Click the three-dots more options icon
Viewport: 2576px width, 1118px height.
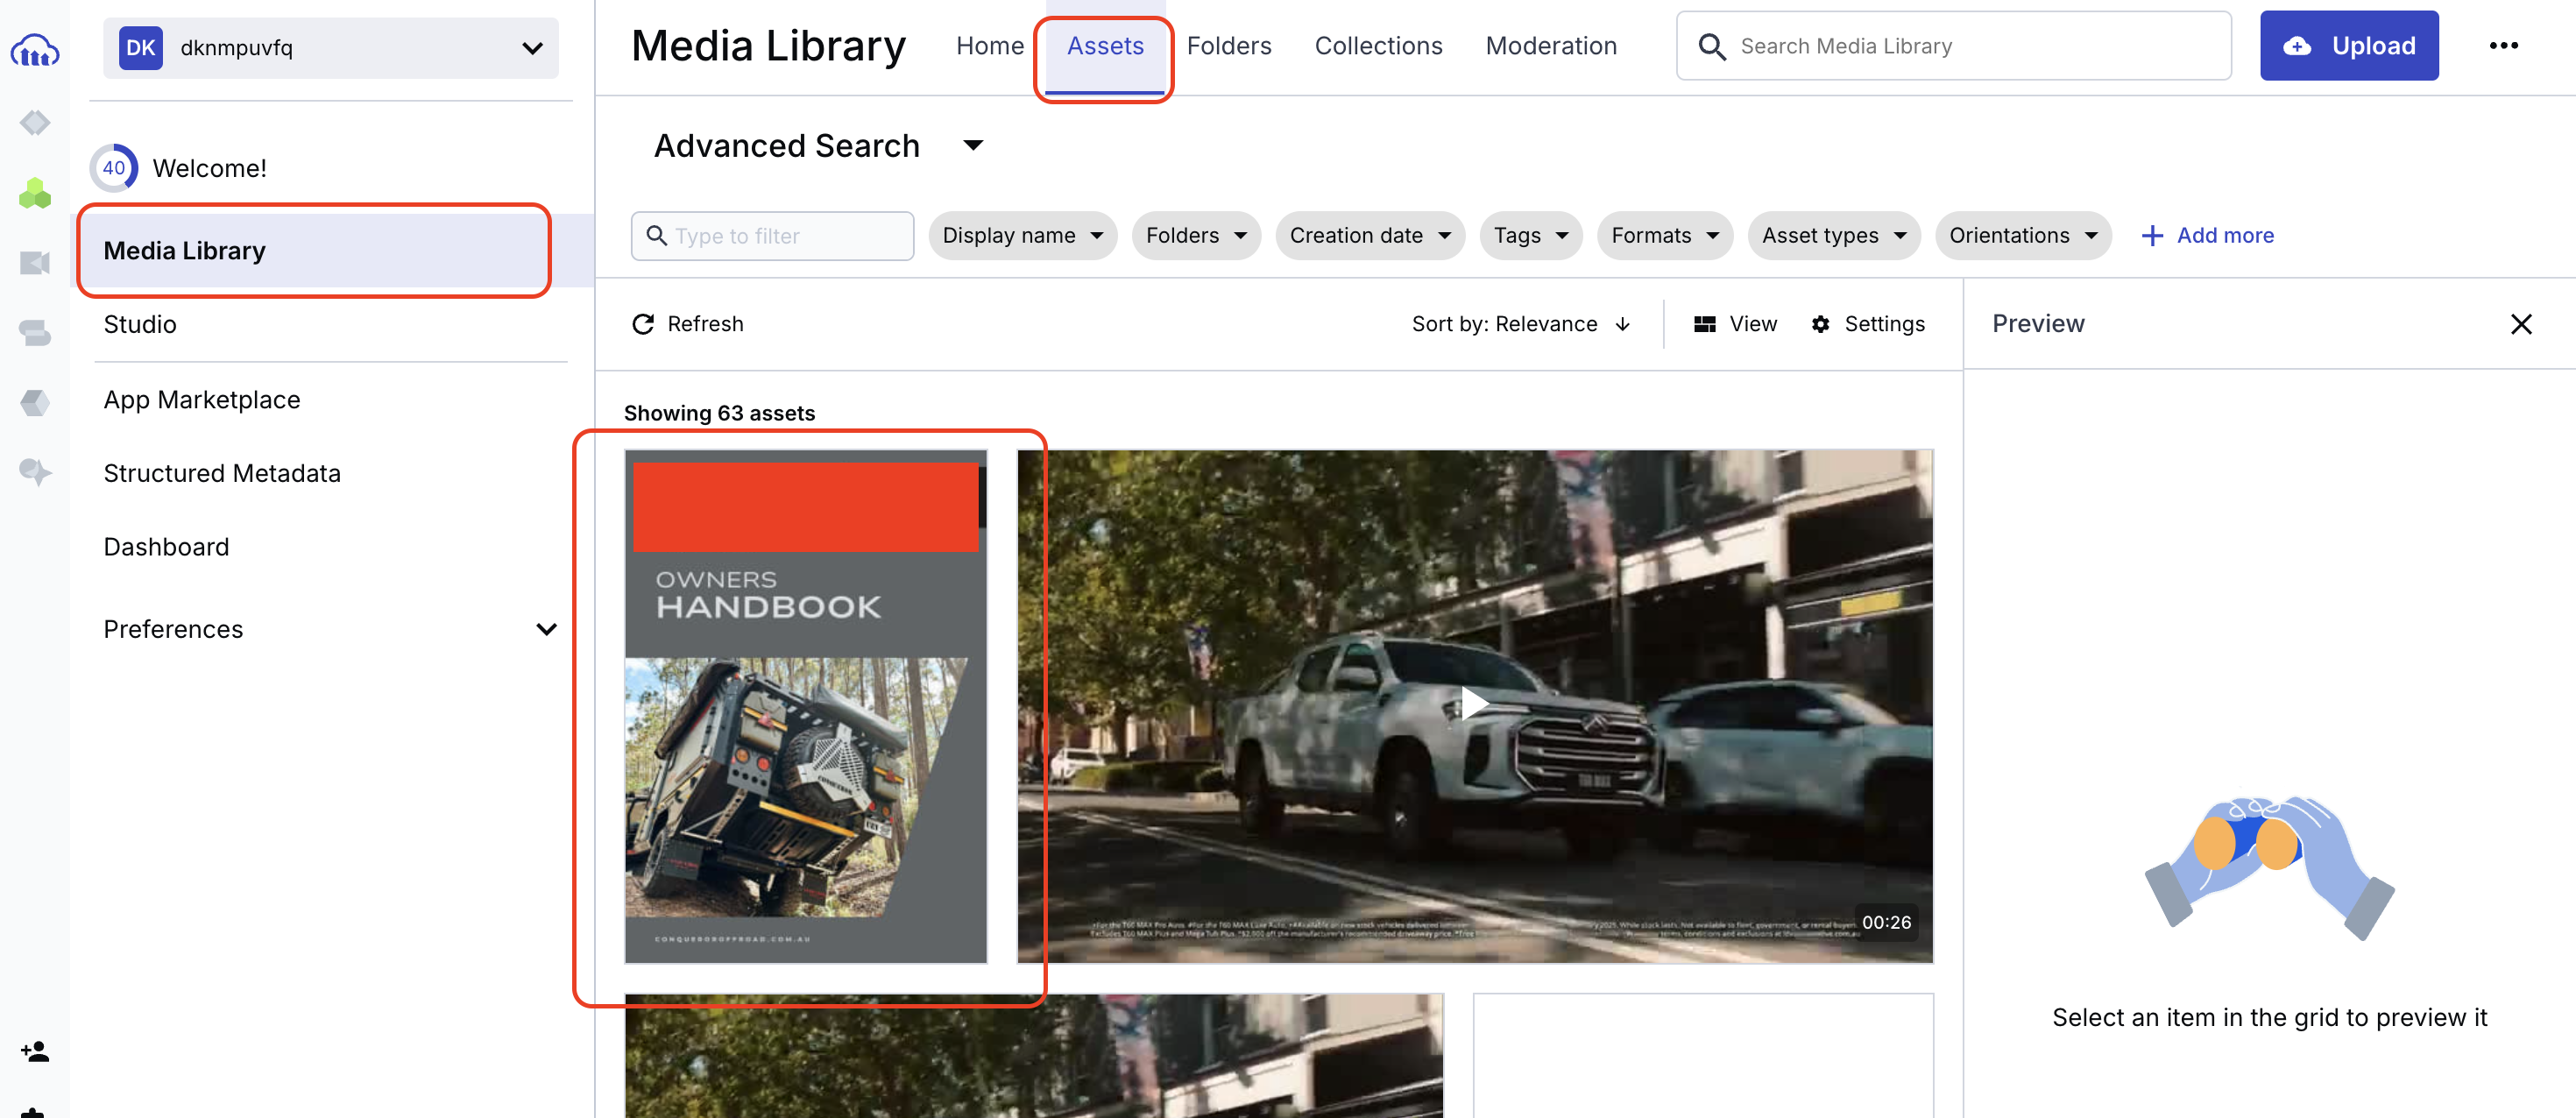[2503, 46]
